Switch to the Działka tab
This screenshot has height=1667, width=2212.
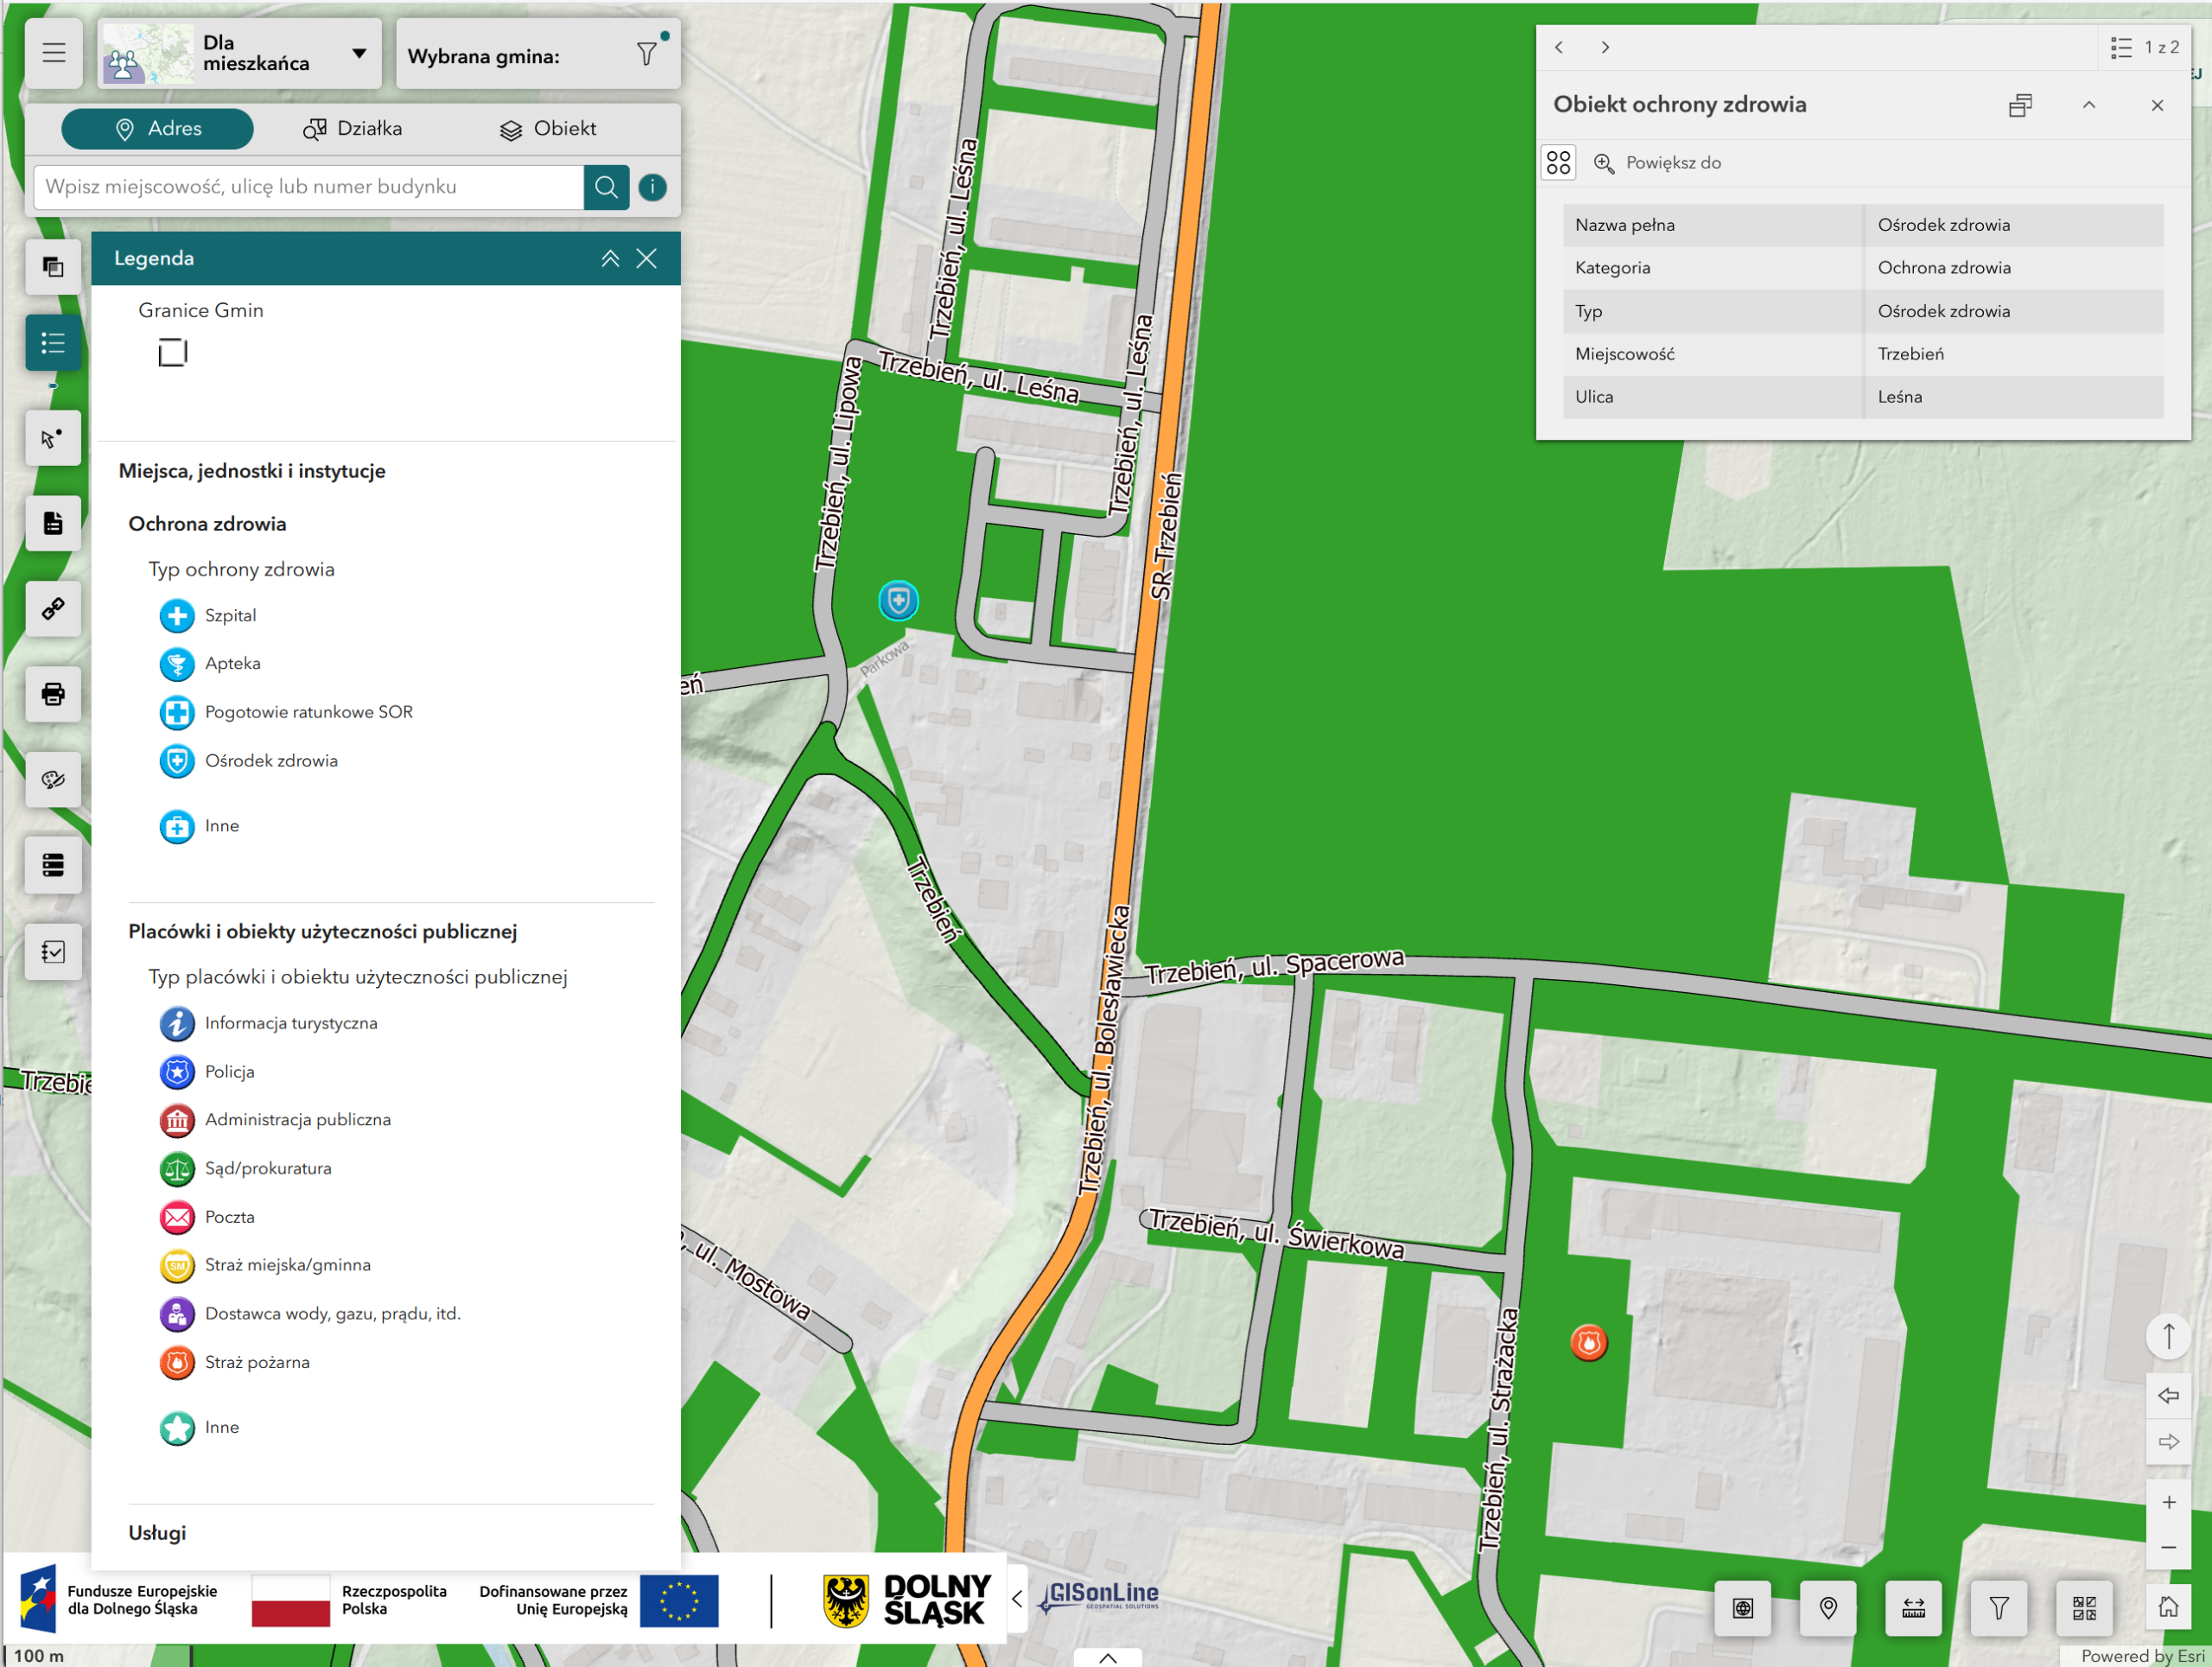(353, 129)
